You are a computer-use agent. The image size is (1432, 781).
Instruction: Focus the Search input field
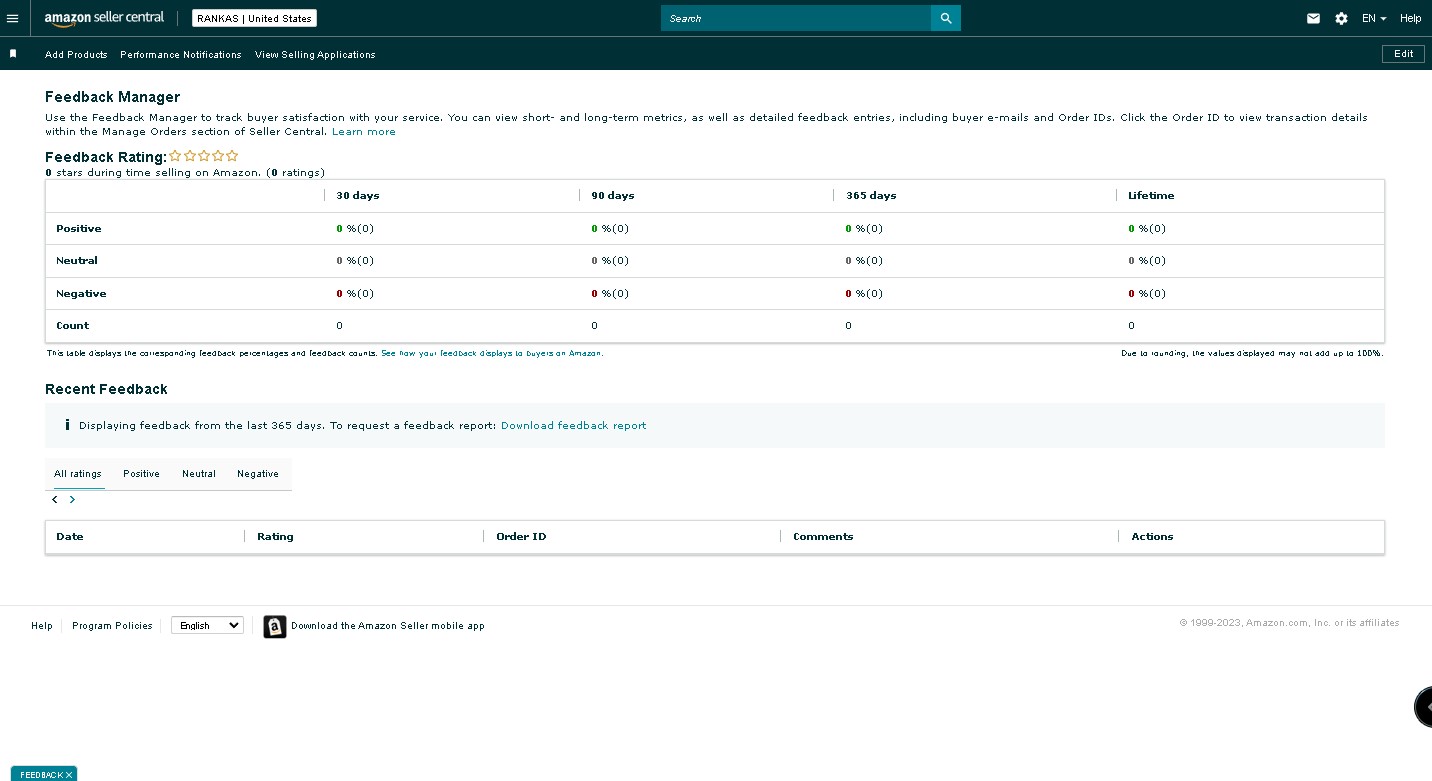[796, 18]
